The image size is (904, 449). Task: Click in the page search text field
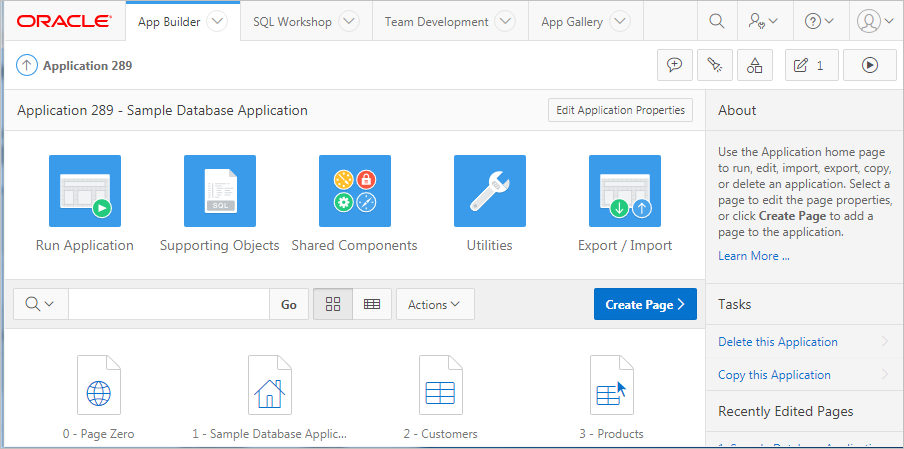168,304
